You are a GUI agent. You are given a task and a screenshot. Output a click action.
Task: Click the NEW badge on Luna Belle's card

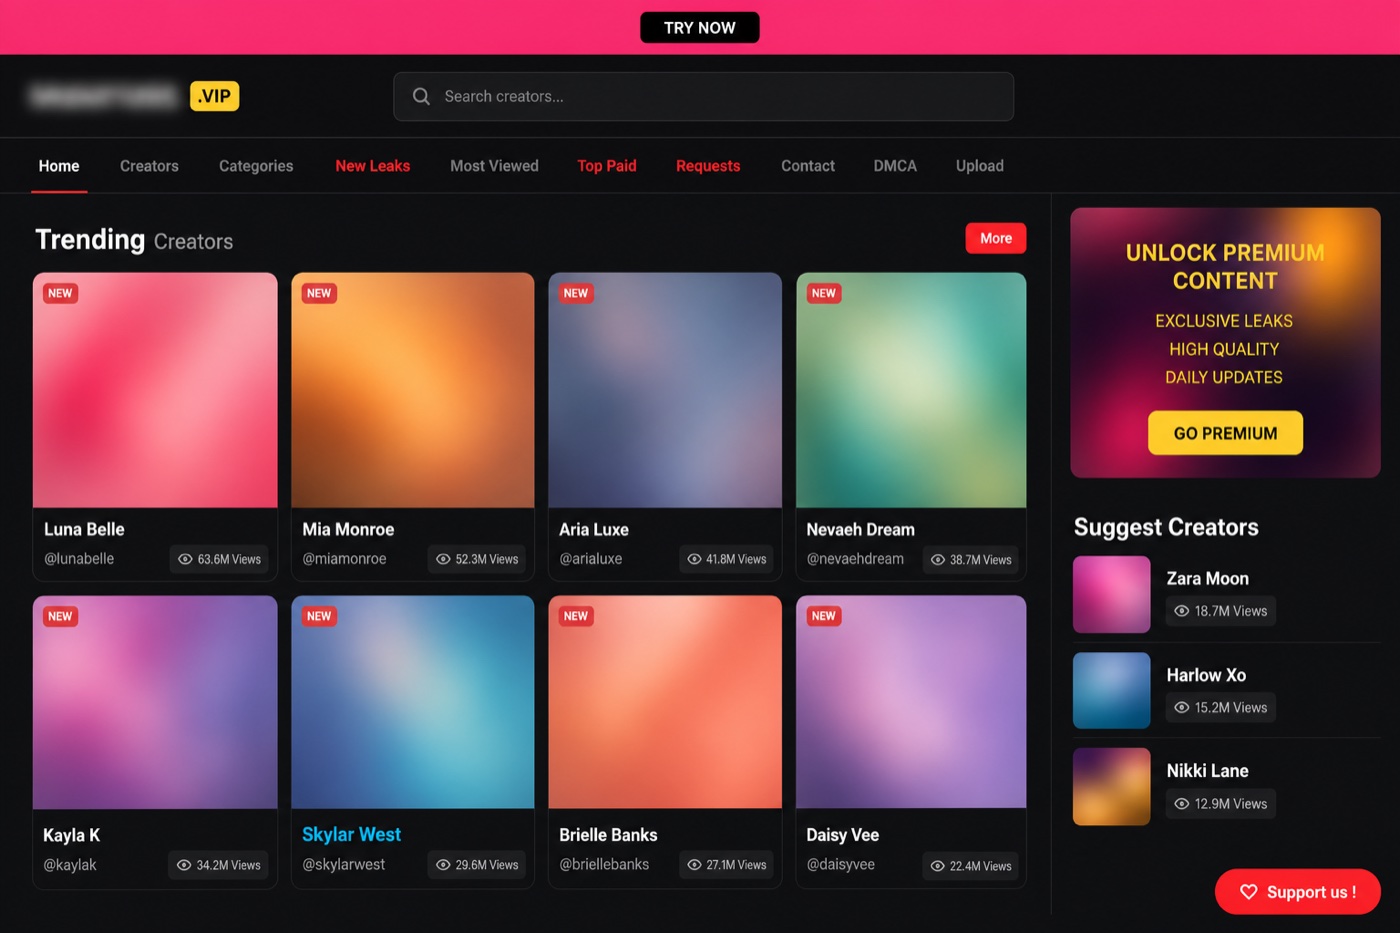(60, 293)
